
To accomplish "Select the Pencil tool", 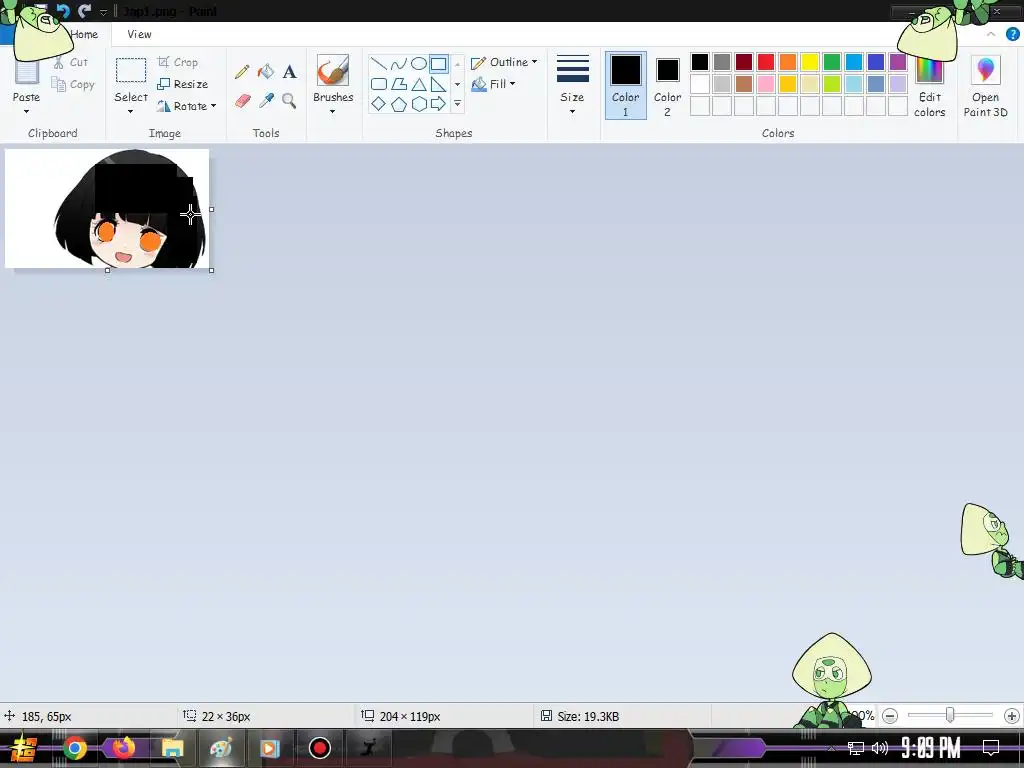I will pyautogui.click(x=242, y=71).
